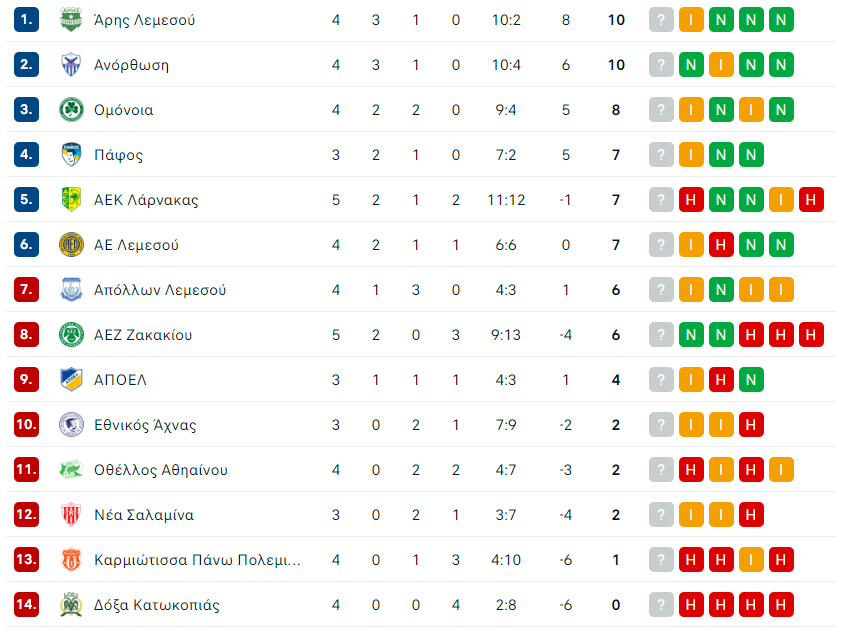842x632 pixels.
Task: Open the Οθέλλος Αθηαίνου team link
Action: (161, 470)
